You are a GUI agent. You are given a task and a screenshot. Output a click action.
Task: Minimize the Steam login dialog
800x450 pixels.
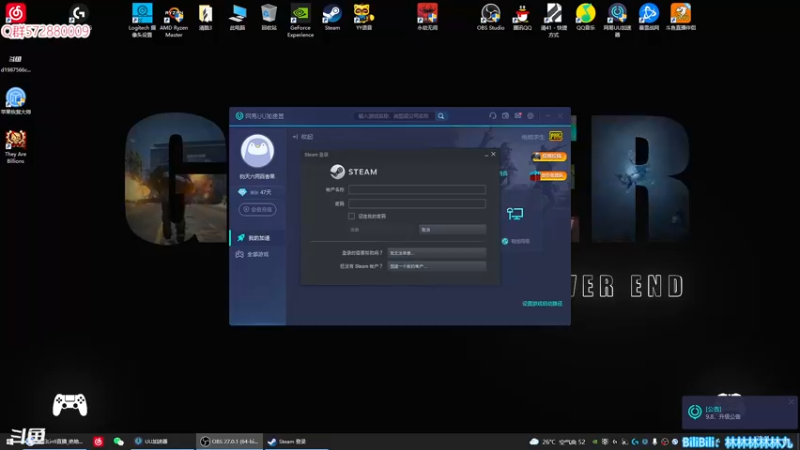[486, 155]
